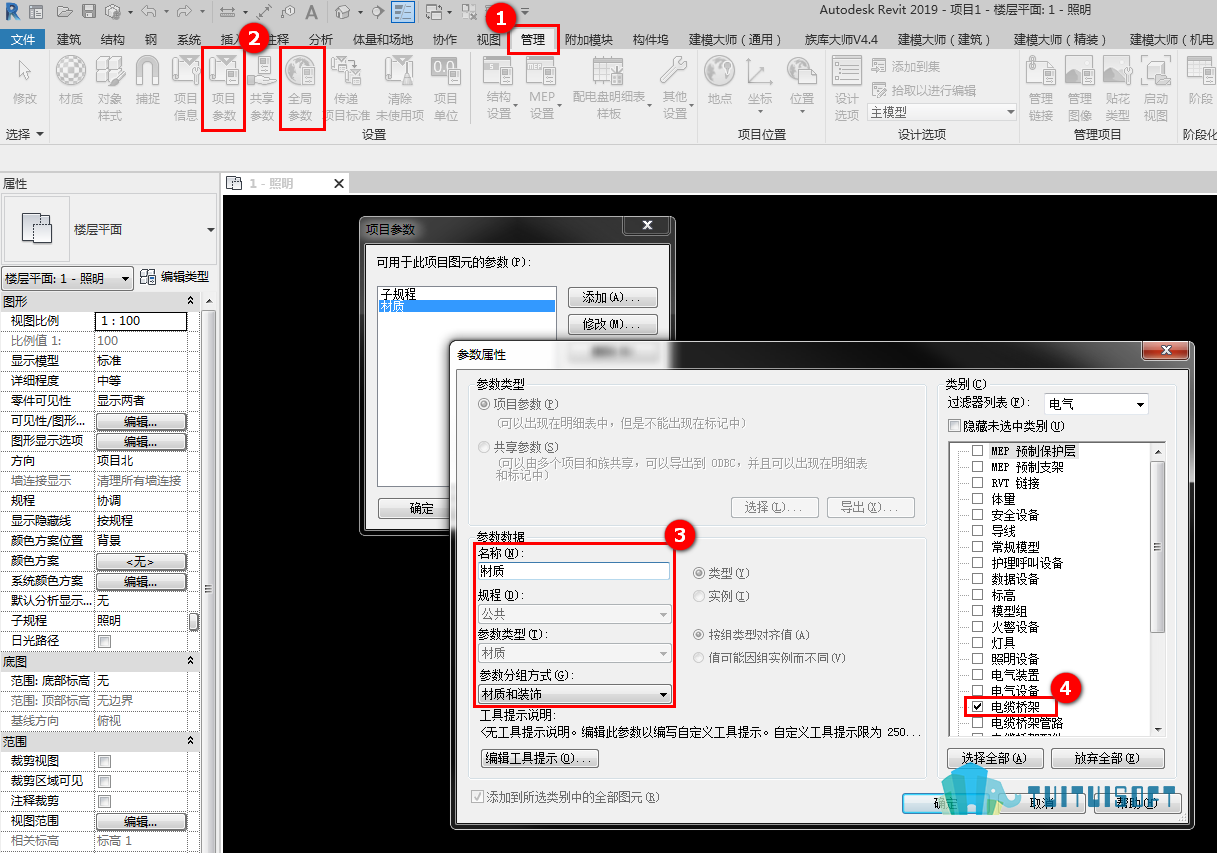Click Transfer Project Standards (传递项目标准)
The image size is (1217, 853).
click(x=346, y=88)
